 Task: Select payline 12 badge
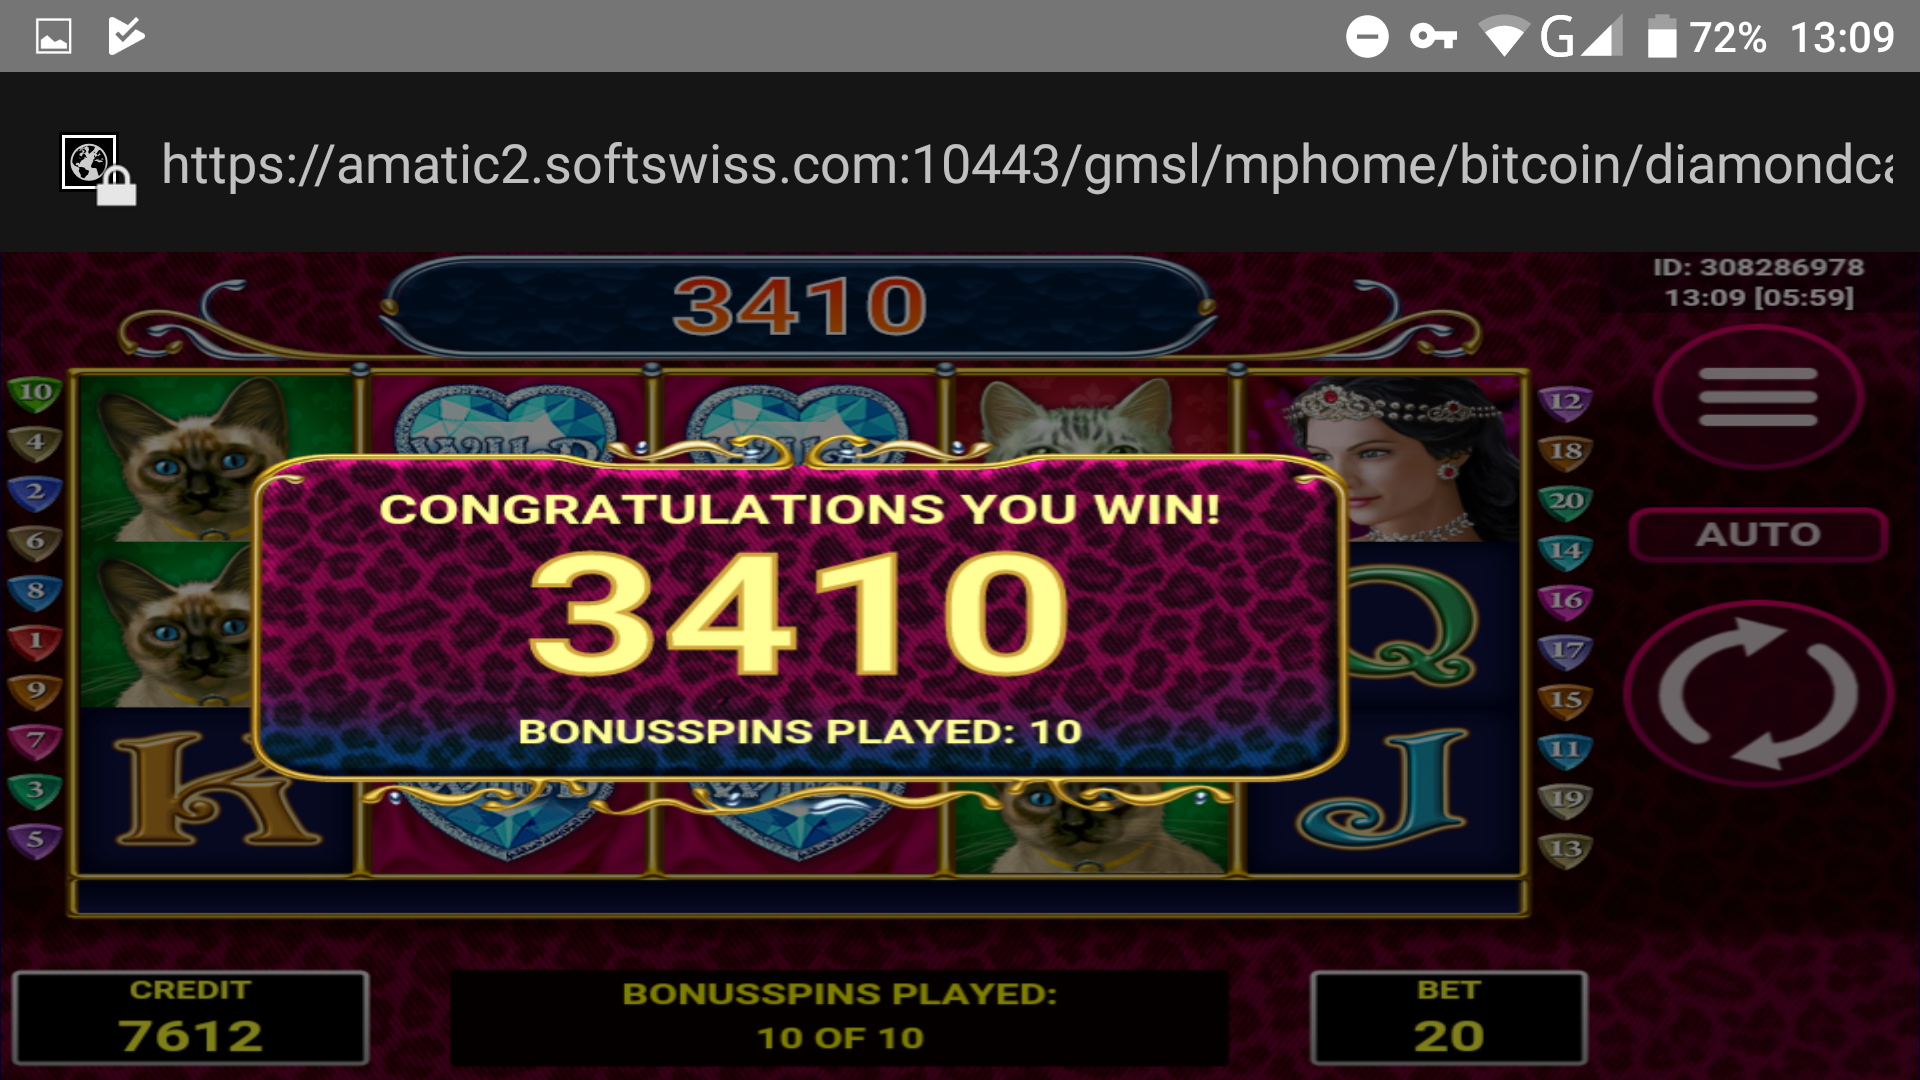(x=1565, y=402)
